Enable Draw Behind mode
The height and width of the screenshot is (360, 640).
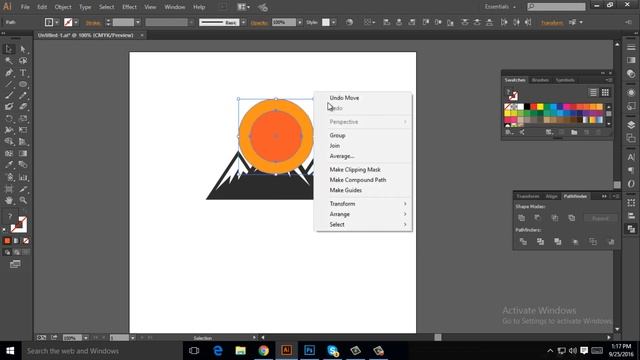tap(16, 252)
